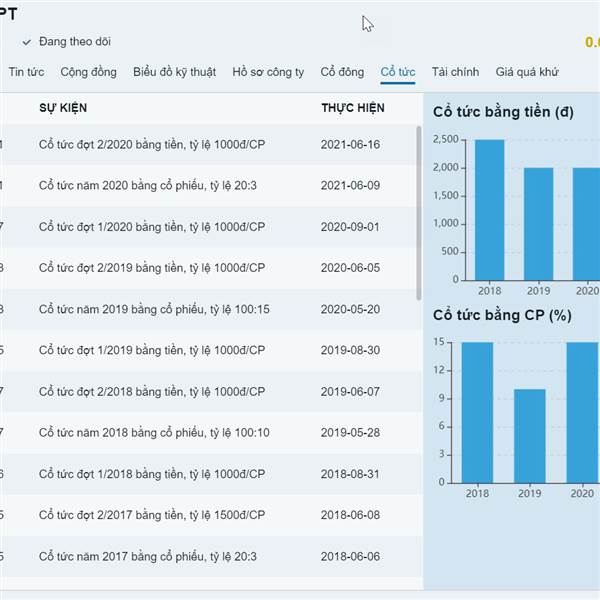The image size is (600, 600).
Task: Select row 'Cổ tức đợt 1/2018 bằng tiền'
Action: [x=209, y=474]
